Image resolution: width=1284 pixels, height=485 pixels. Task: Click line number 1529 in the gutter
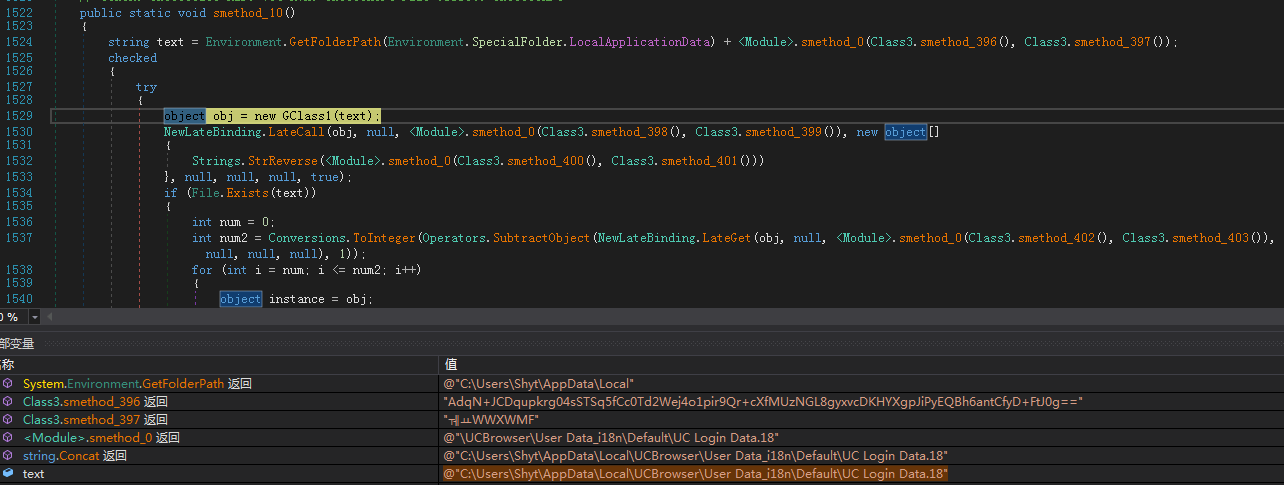[x=18, y=116]
